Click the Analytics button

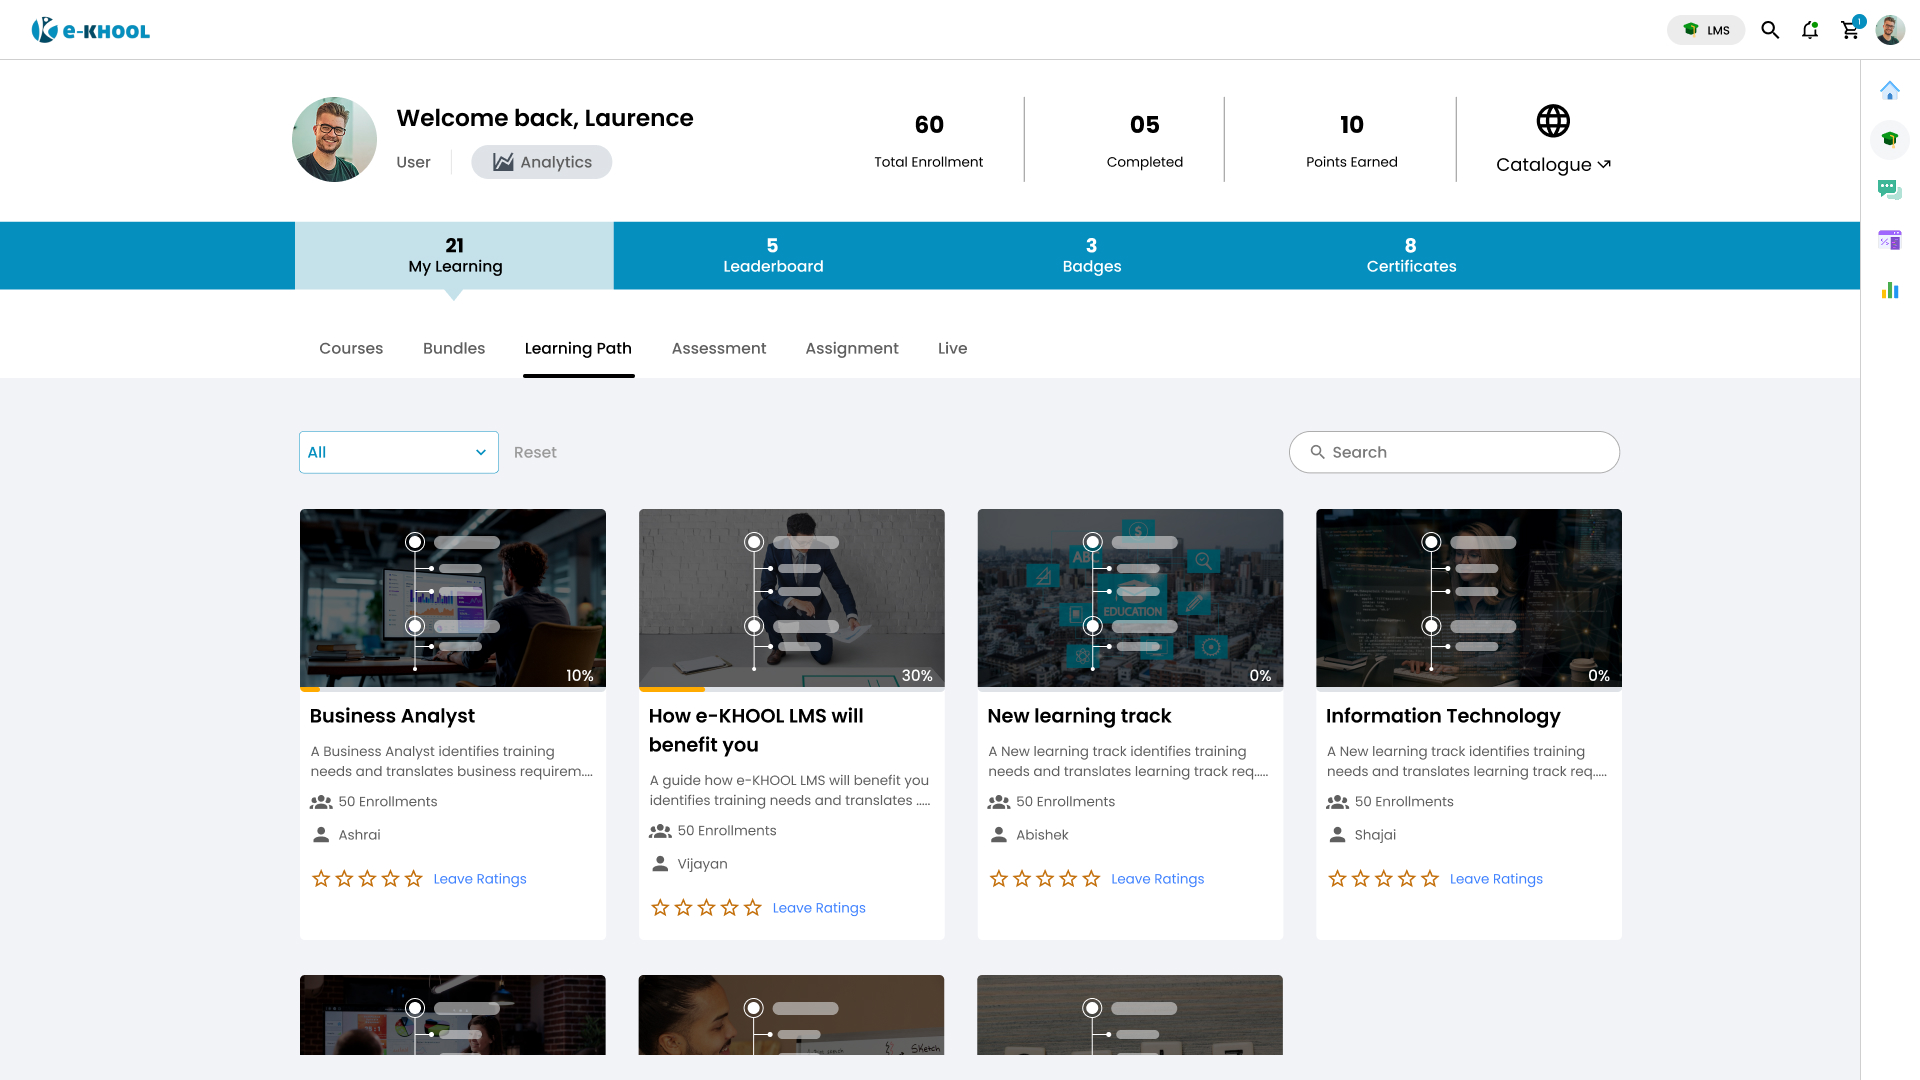542,162
